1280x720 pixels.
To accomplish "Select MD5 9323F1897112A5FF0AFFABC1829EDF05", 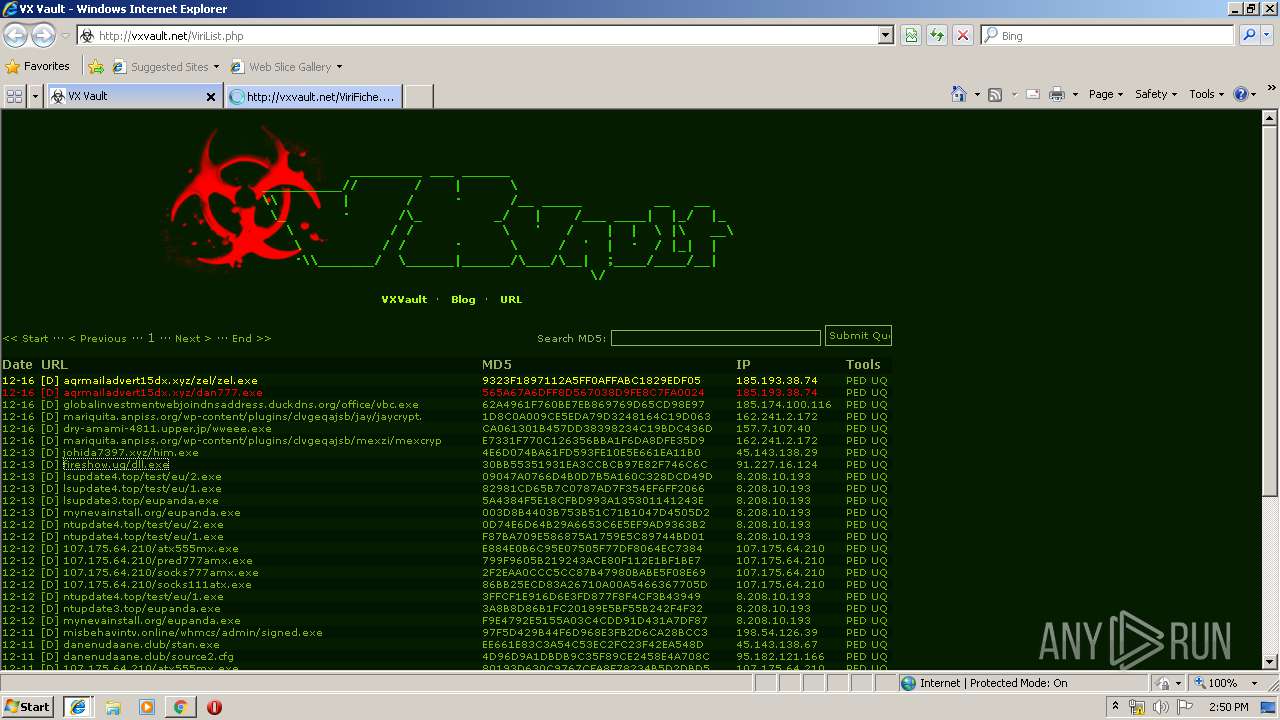I will pos(591,381).
